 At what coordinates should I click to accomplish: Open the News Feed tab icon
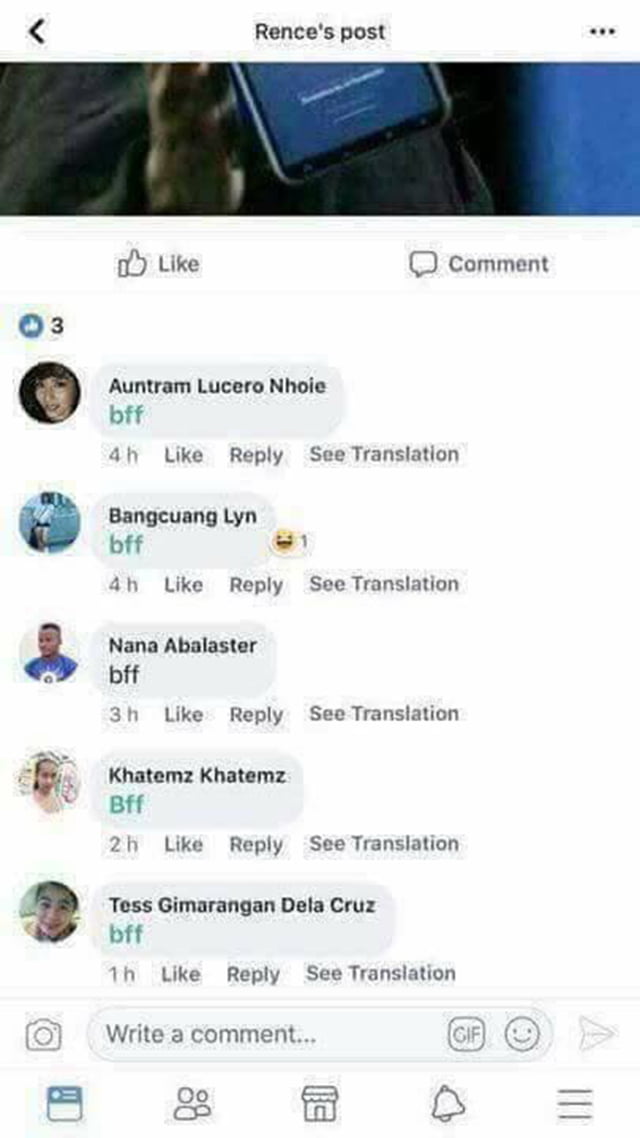[65, 1104]
